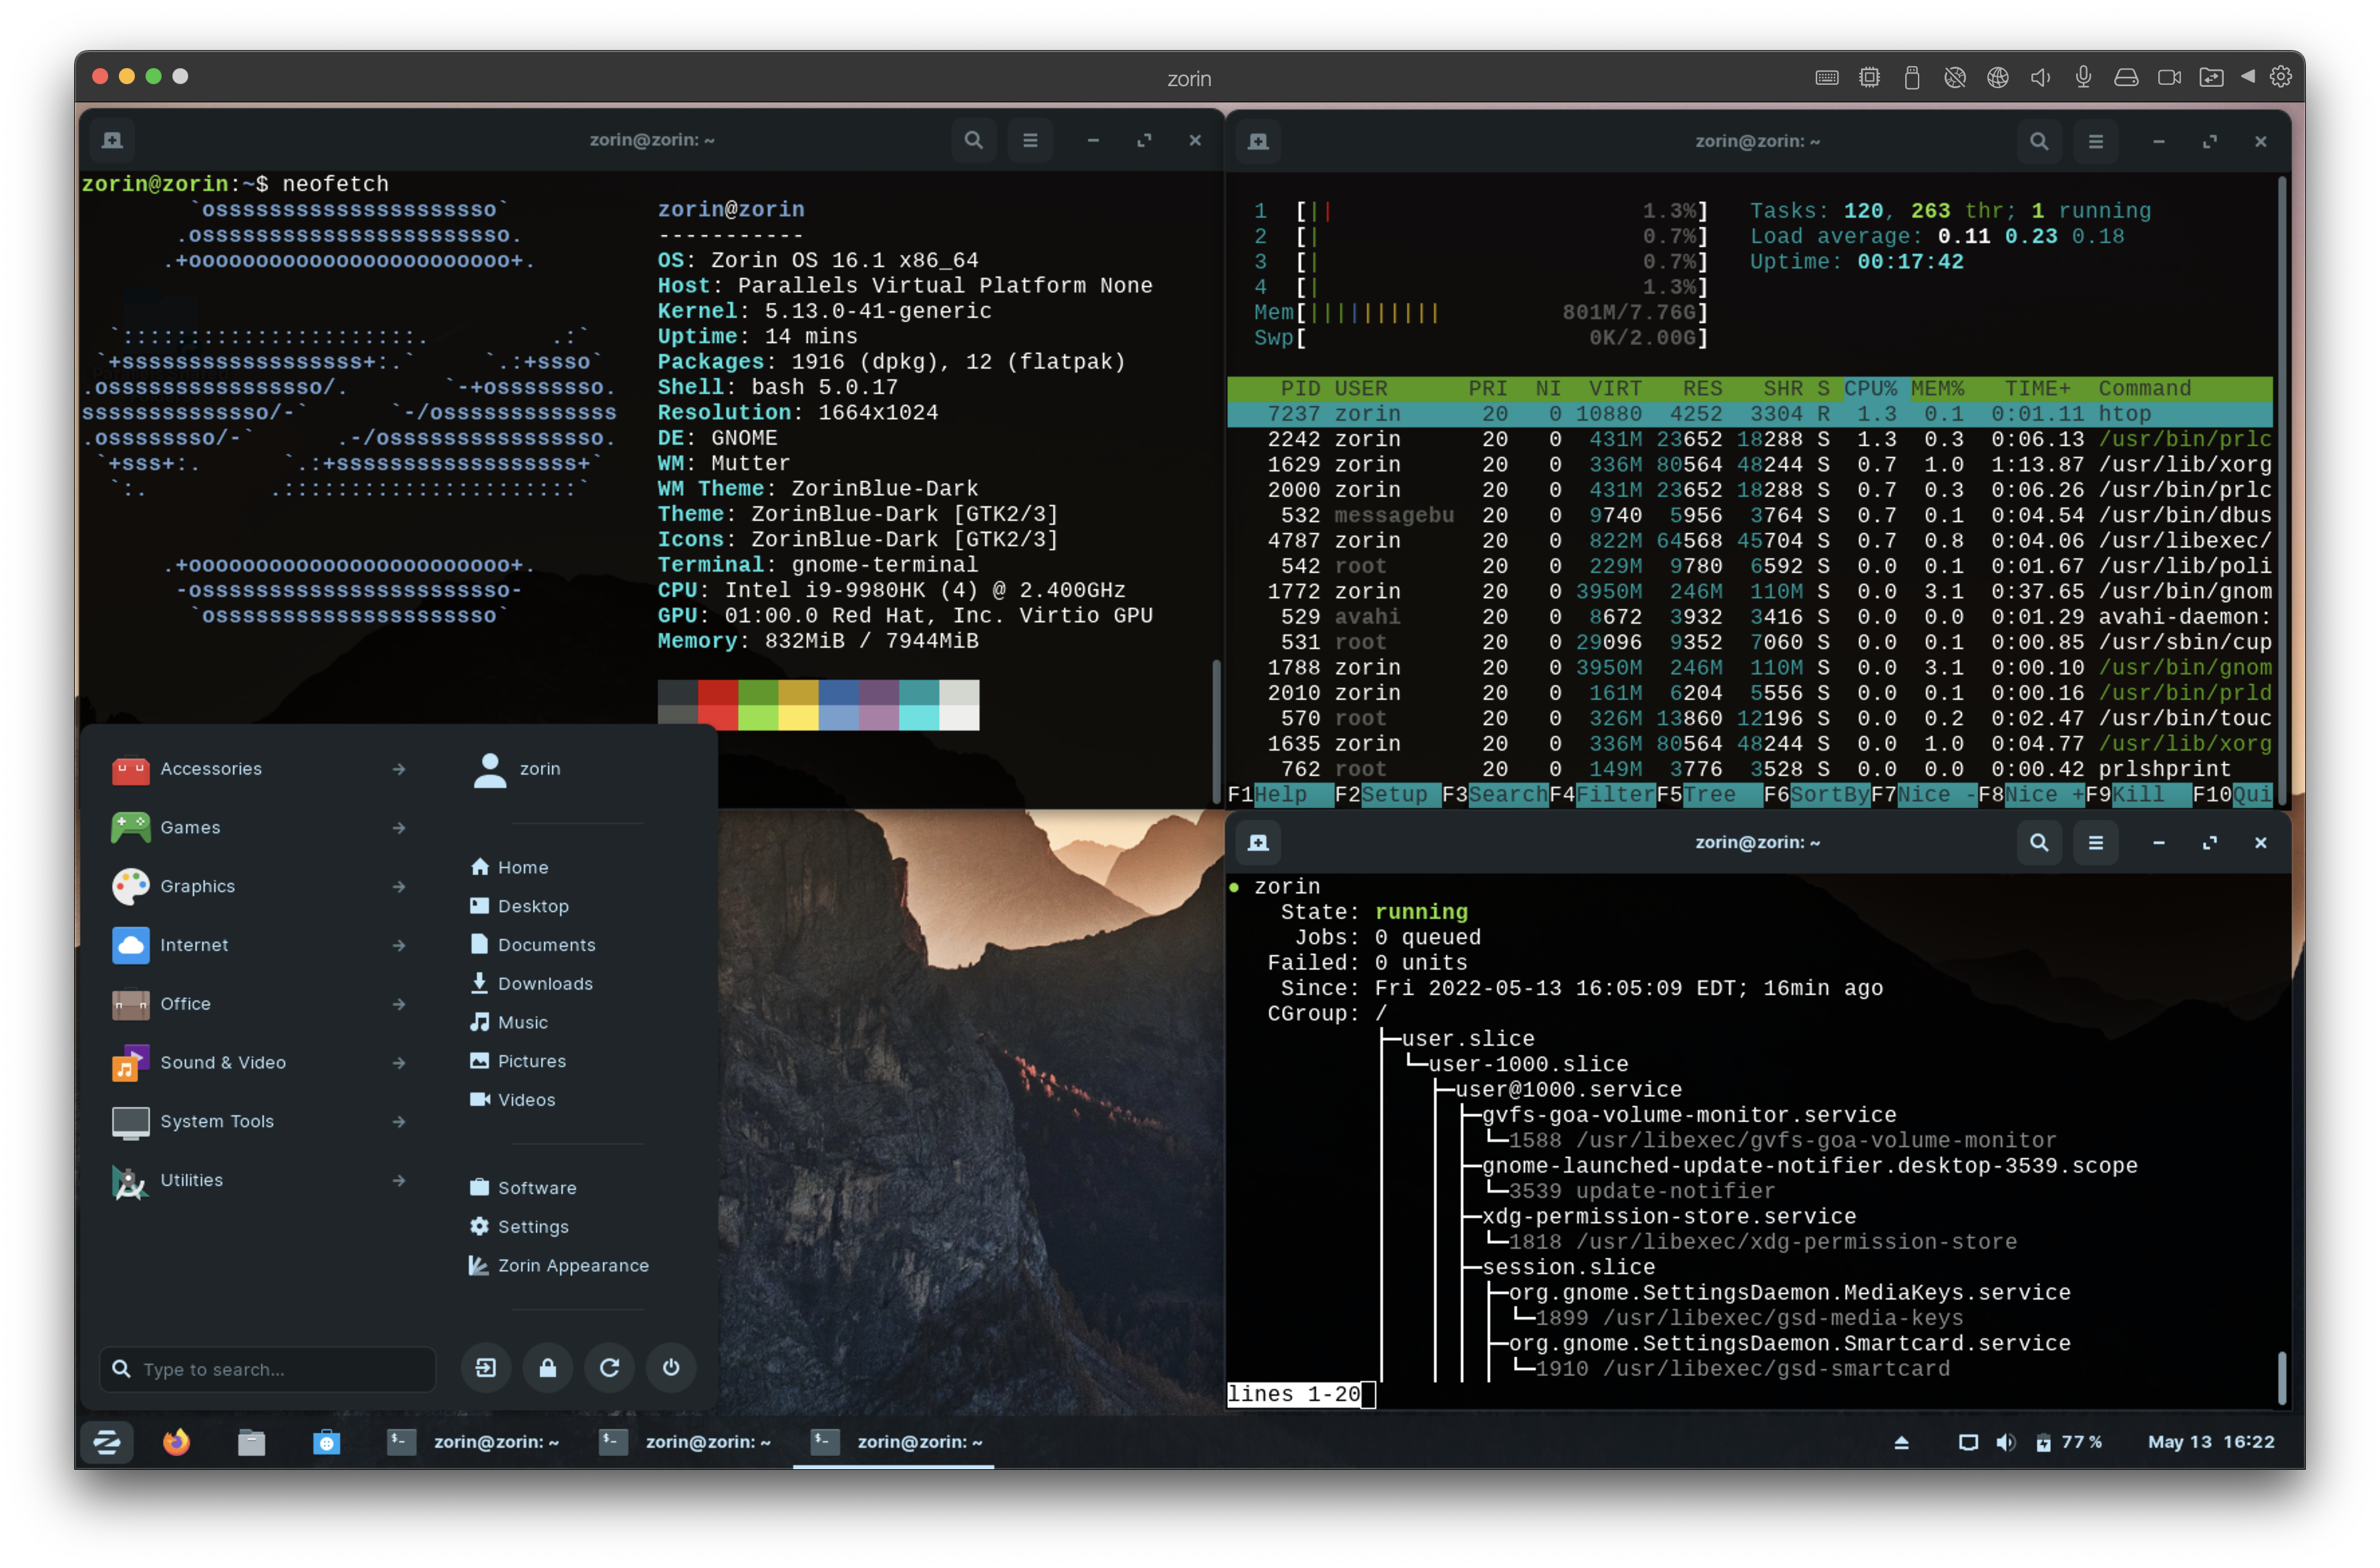Click search icon in neofetch terminal

973,140
